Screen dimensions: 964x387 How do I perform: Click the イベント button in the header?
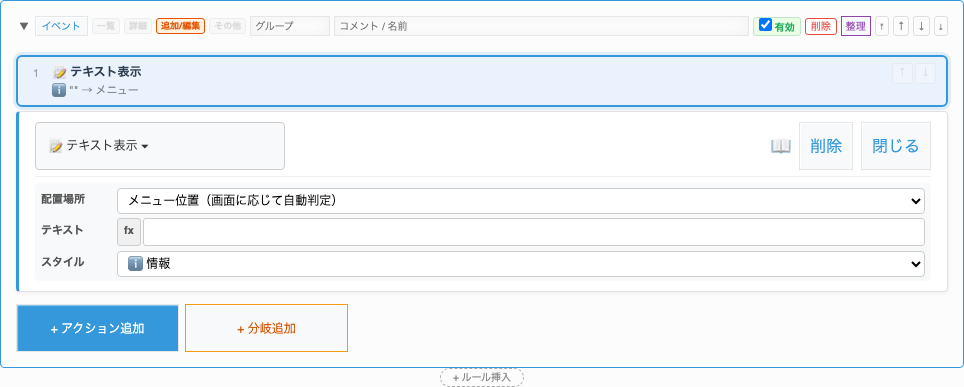[x=61, y=26]
